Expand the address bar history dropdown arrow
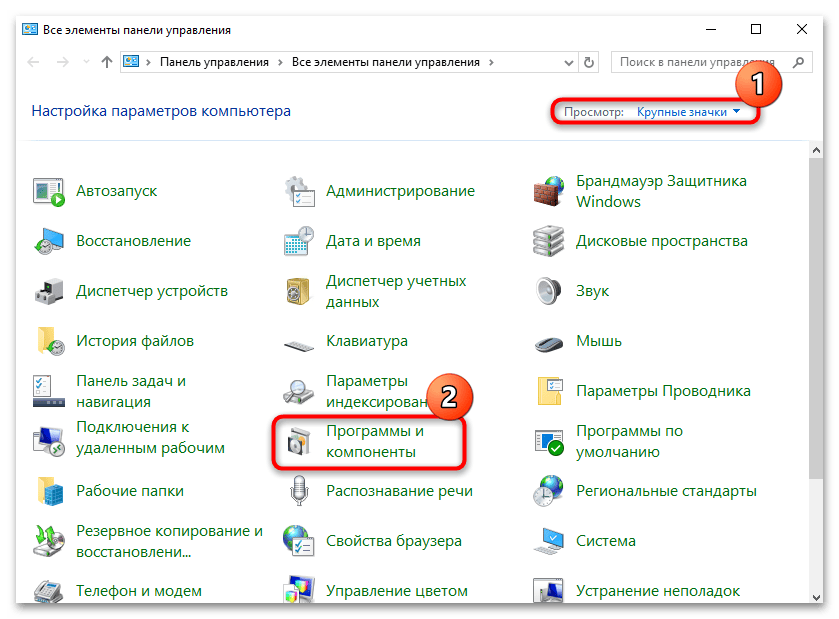Image resolution: width=839 pixels, height=619 pixels. (x=568, y=62)
